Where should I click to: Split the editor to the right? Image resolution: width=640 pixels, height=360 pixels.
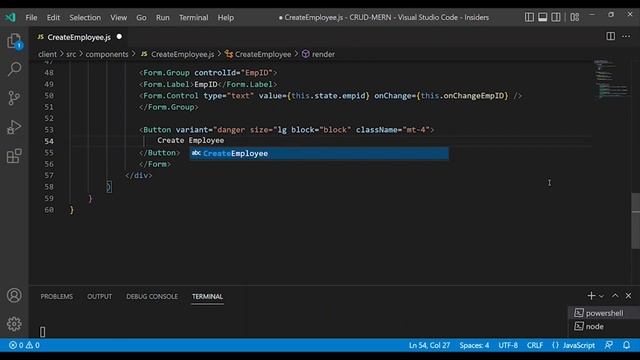(x=611, y=36)
